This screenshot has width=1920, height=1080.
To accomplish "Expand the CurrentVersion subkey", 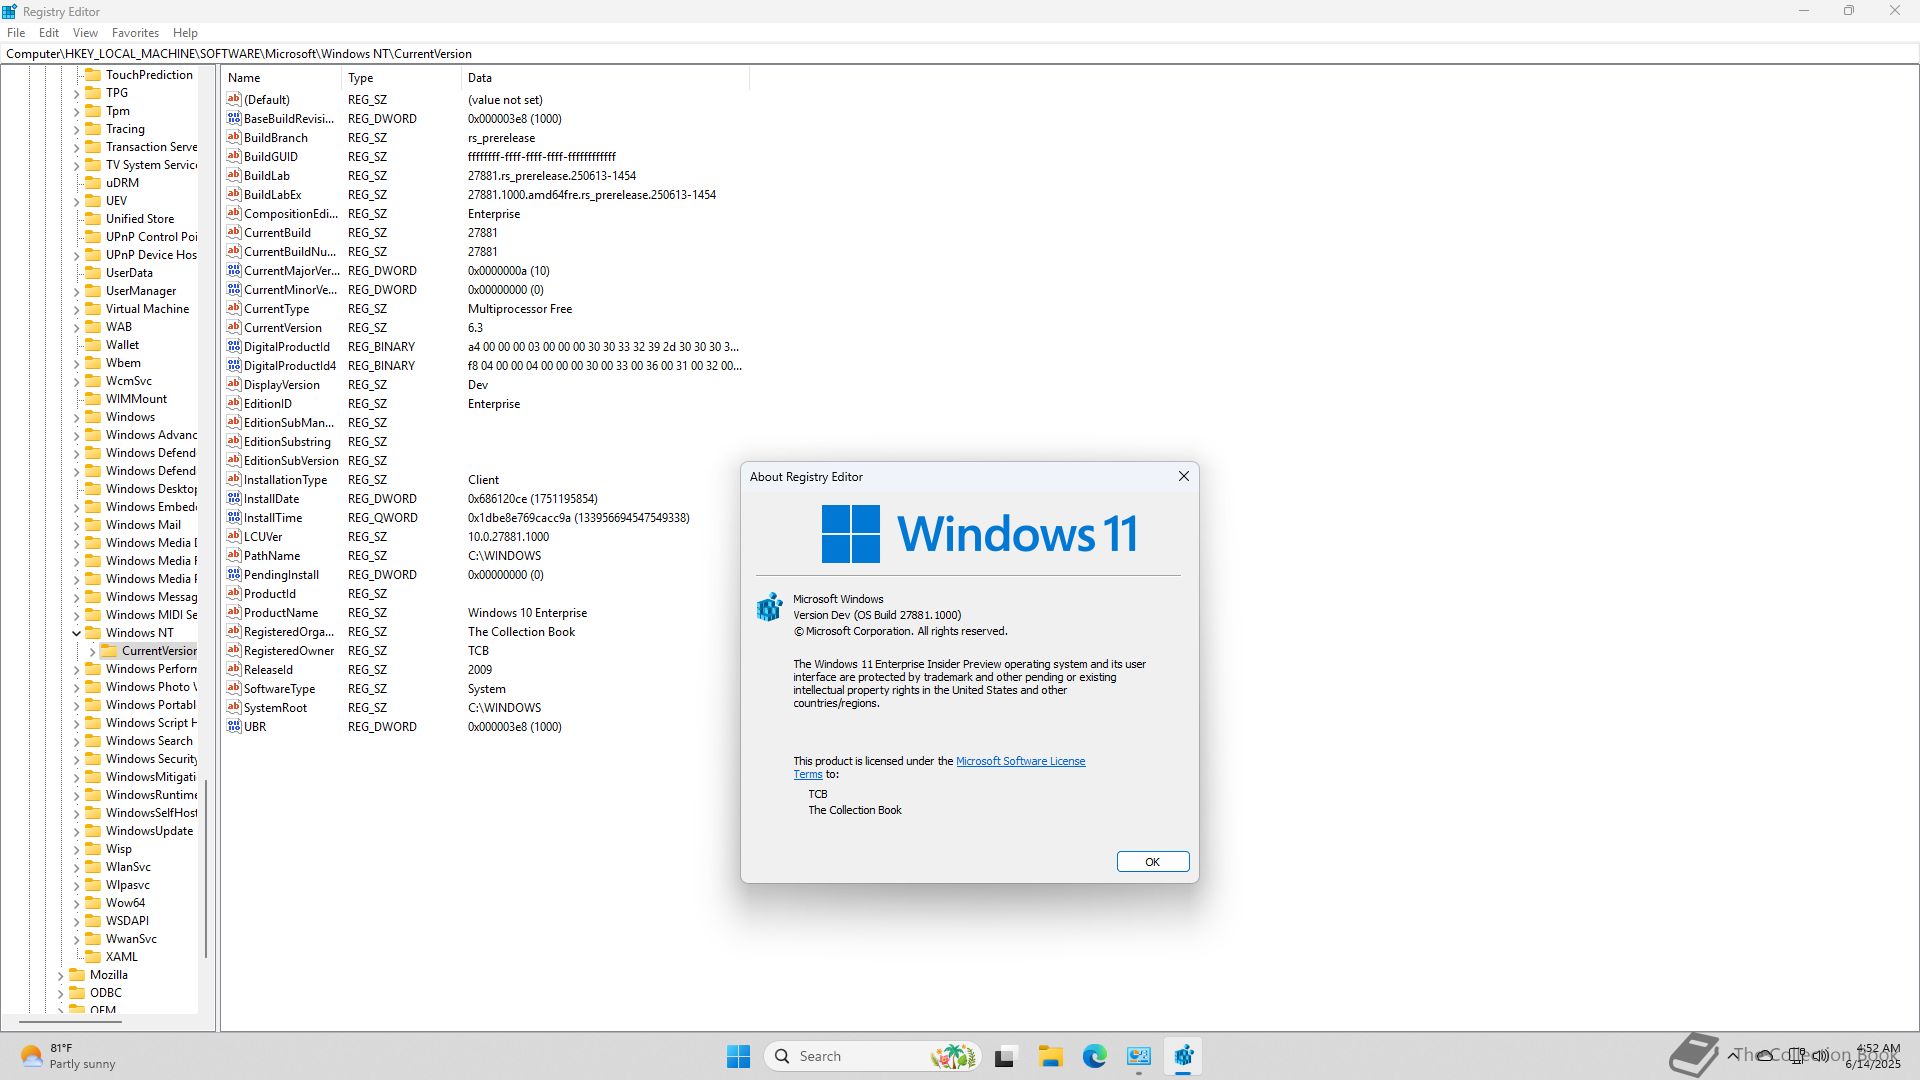I will coord(92,651).
